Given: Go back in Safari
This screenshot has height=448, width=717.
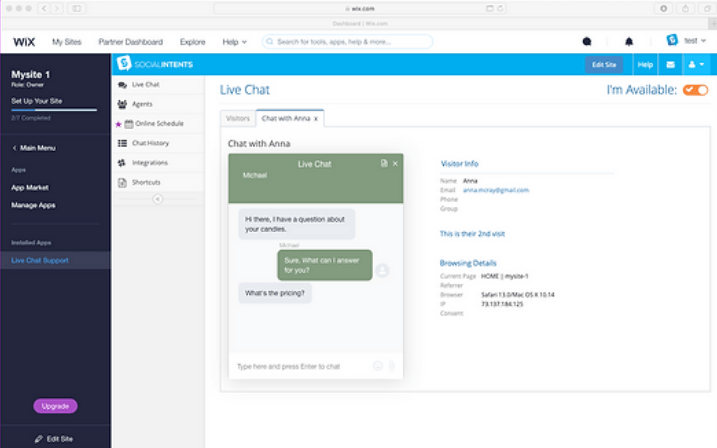Looking at the screenshot, I should point(44,8).
